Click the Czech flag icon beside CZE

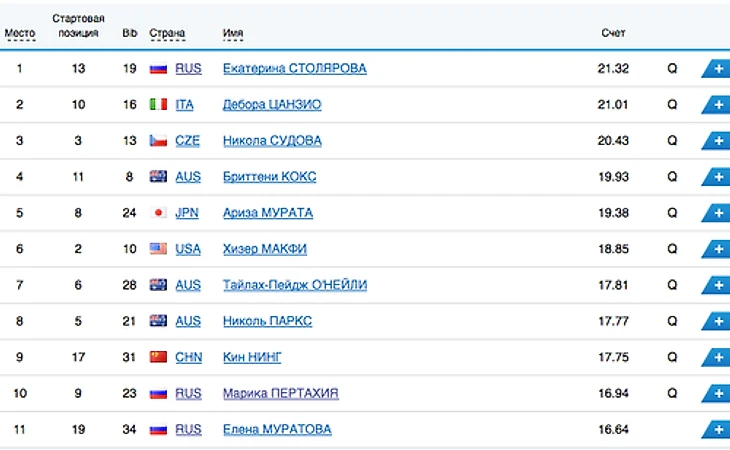coord(158,141)
